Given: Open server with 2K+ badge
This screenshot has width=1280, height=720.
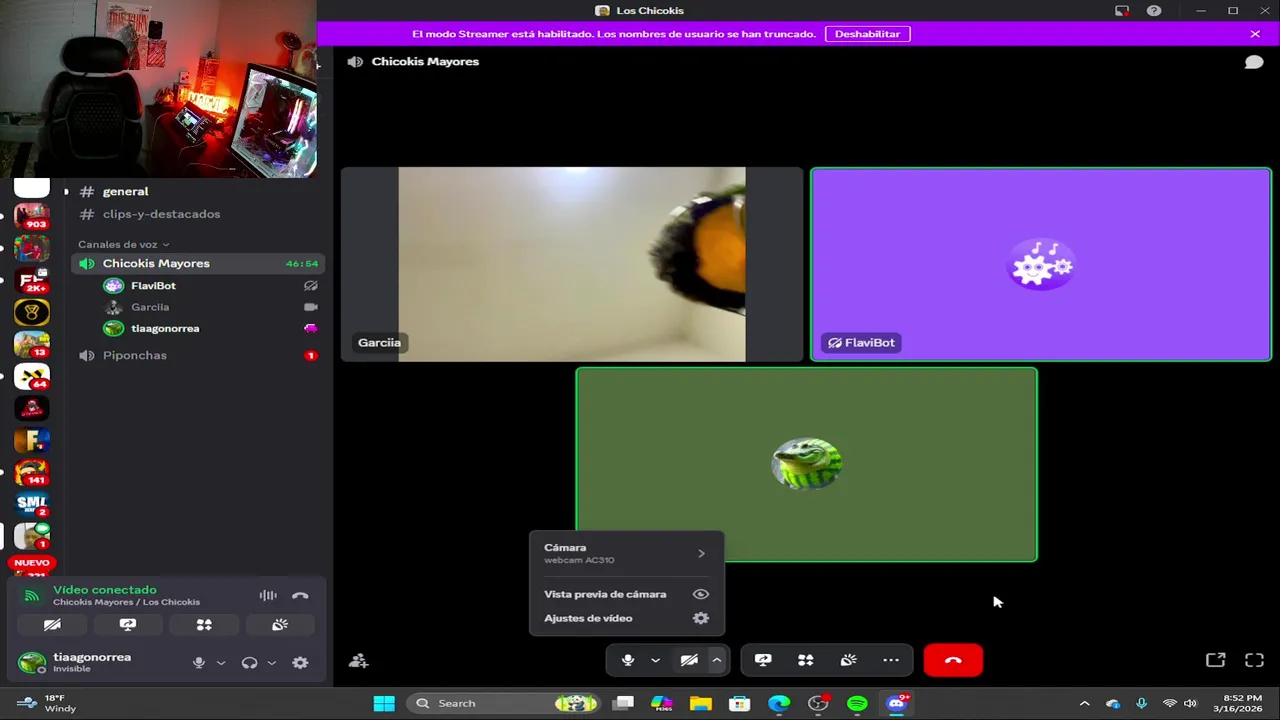Looking at the screenshot, I should coord(32,280).
